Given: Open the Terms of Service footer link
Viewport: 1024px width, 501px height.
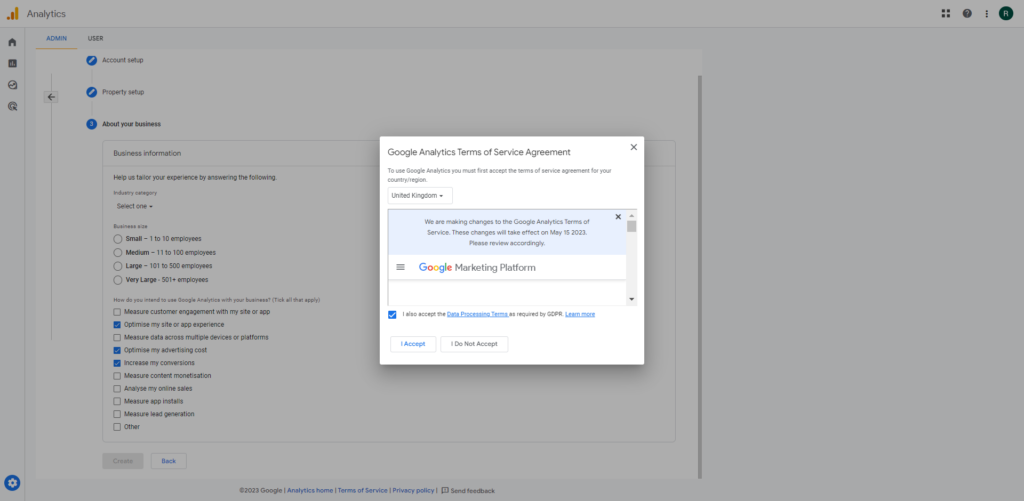Looking at the screenshot, I should tap(362, 491).
